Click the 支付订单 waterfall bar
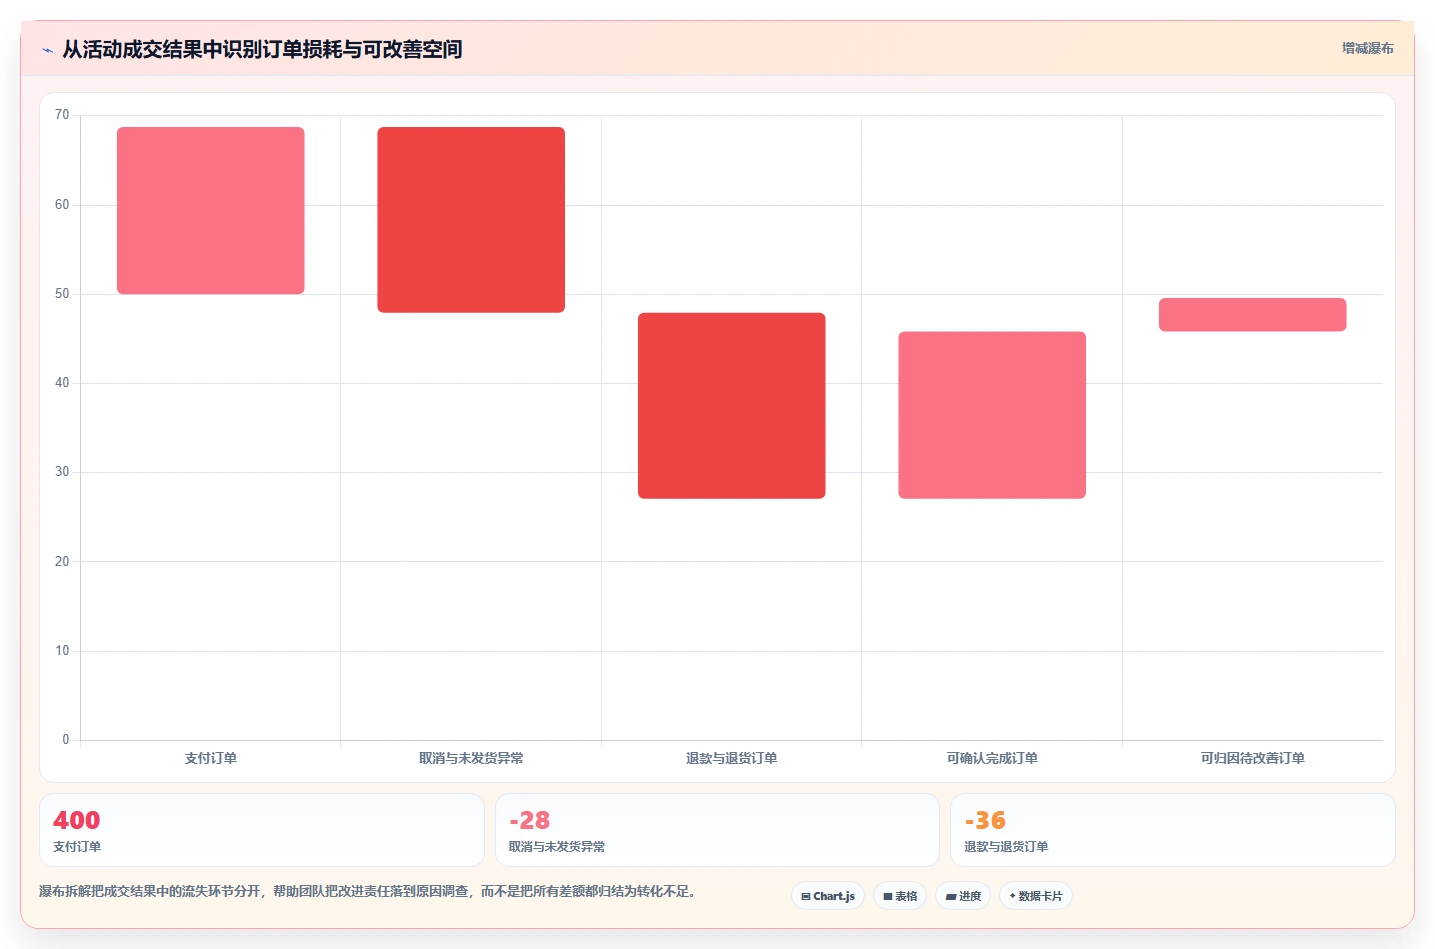Viewport: 1435px width, 949px height. coord(211,210)
